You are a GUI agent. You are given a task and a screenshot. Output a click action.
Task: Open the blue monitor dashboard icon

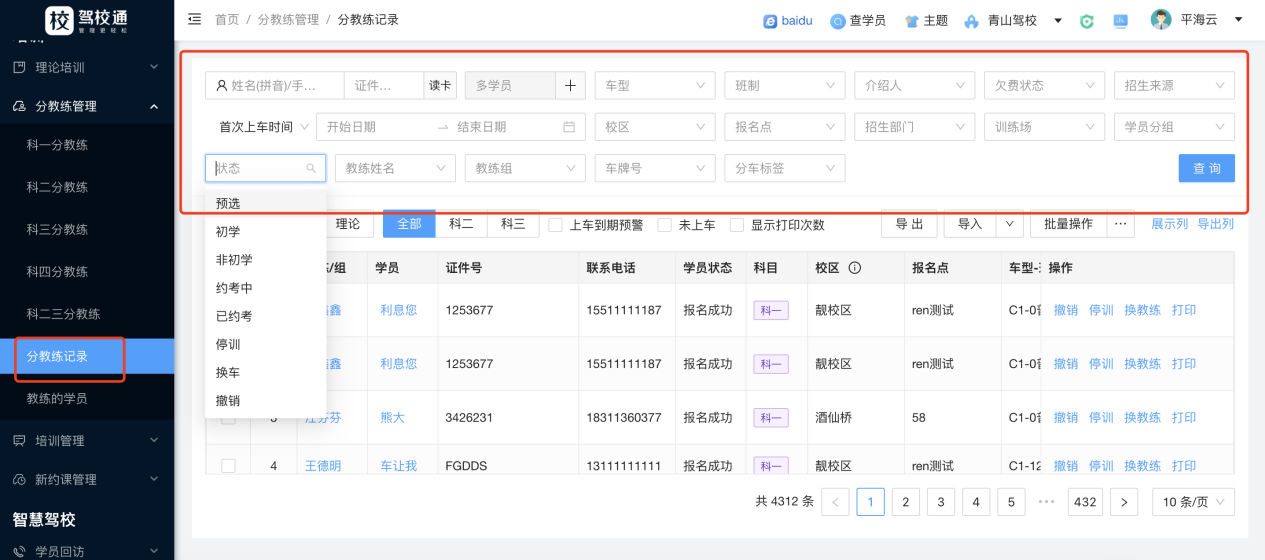pyautogui.click(x=1120, y=21)
